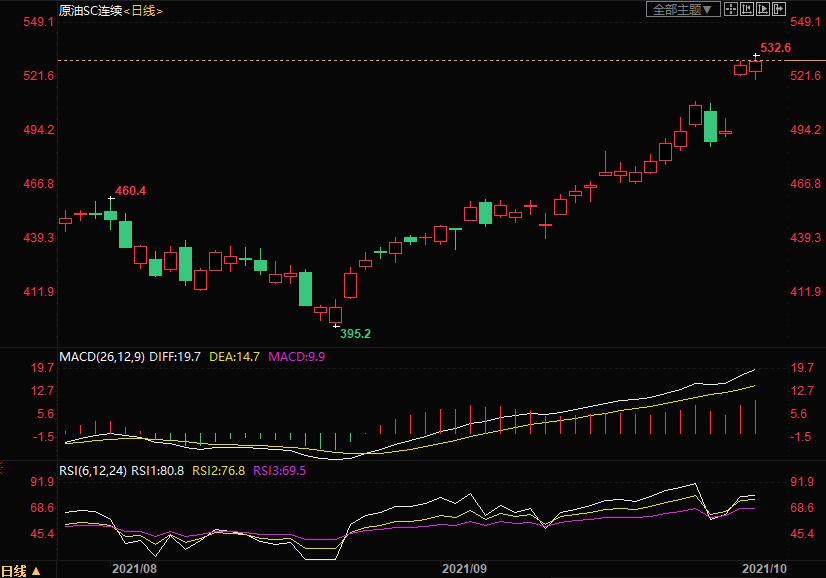The height and width of the screenshot is (578, 826).
Task: Click the <日线> period label in title
Action: click(143, 10)
